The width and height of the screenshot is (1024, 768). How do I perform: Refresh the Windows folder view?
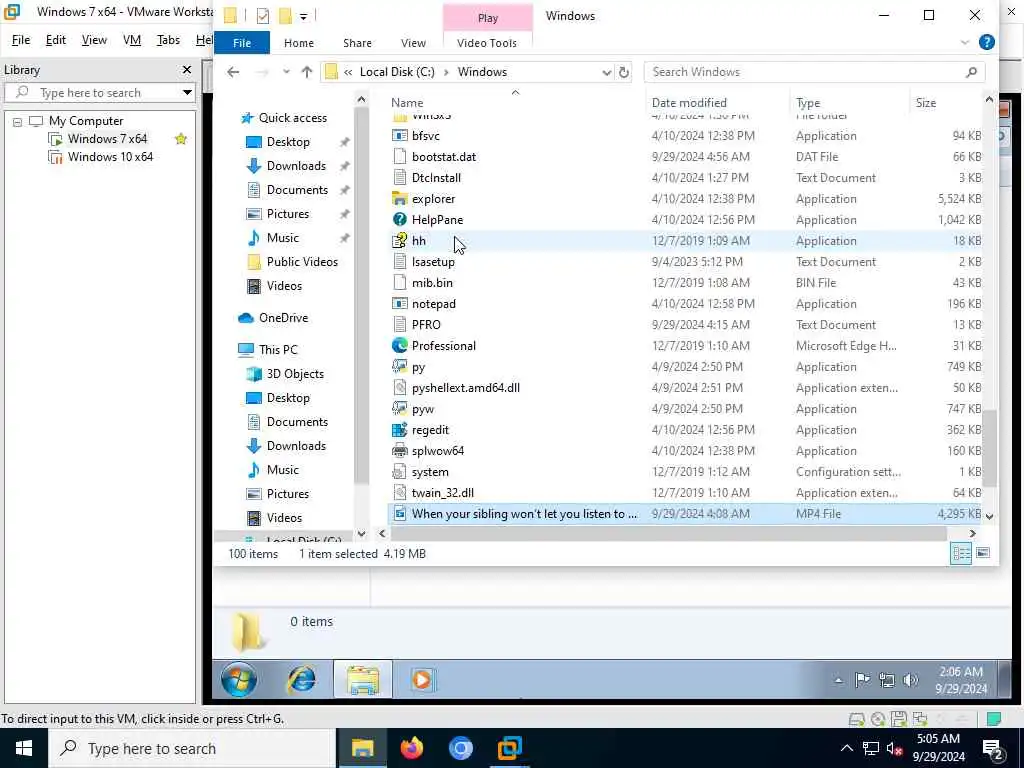tap(624, 72)
